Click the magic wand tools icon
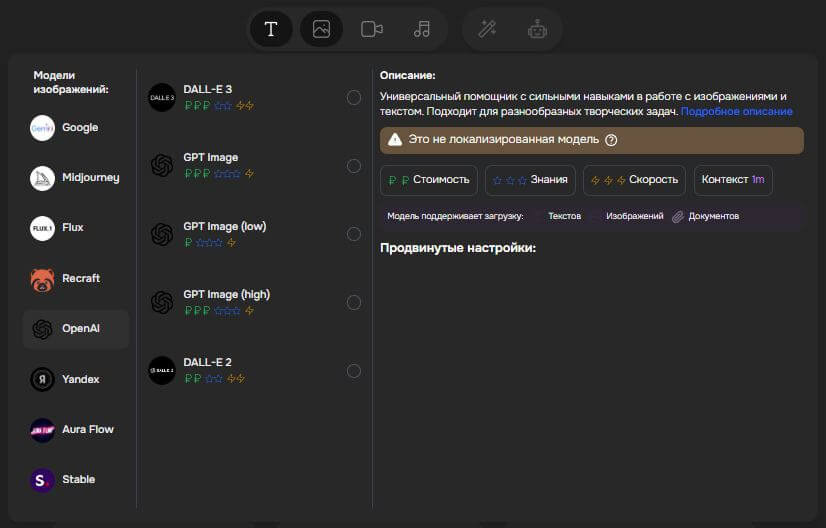 click(x=487, y=29)
